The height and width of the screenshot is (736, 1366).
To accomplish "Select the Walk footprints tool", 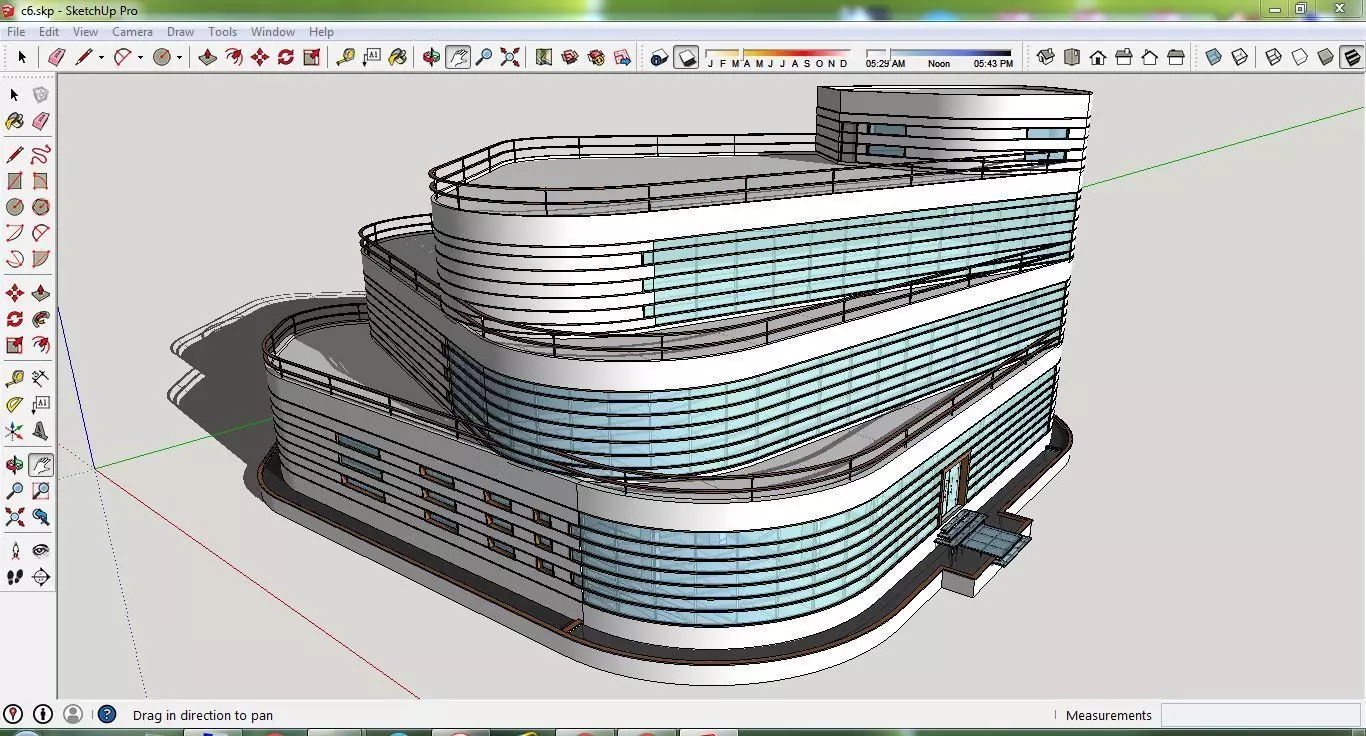I will point(14,577).
